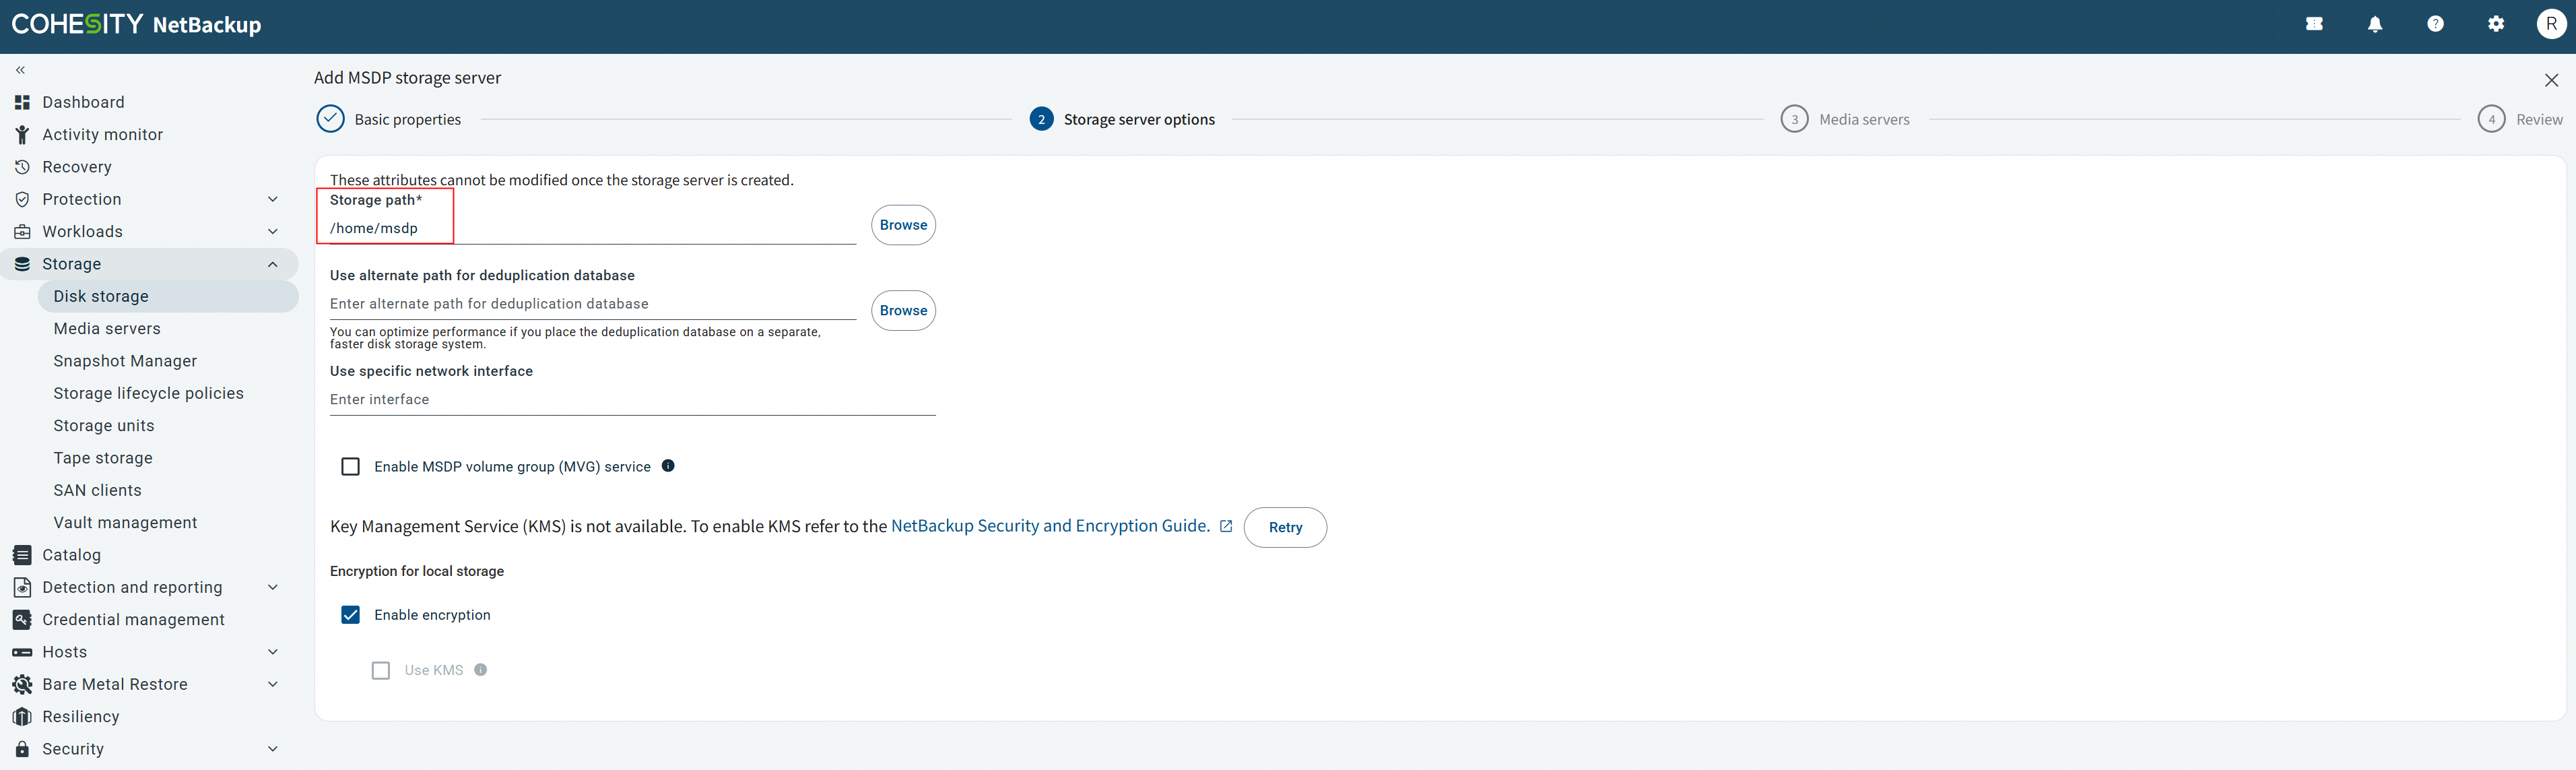Screen dimensions: 2576x770
Task: Expand the Protection menu chevron
Action: [273, 199]
